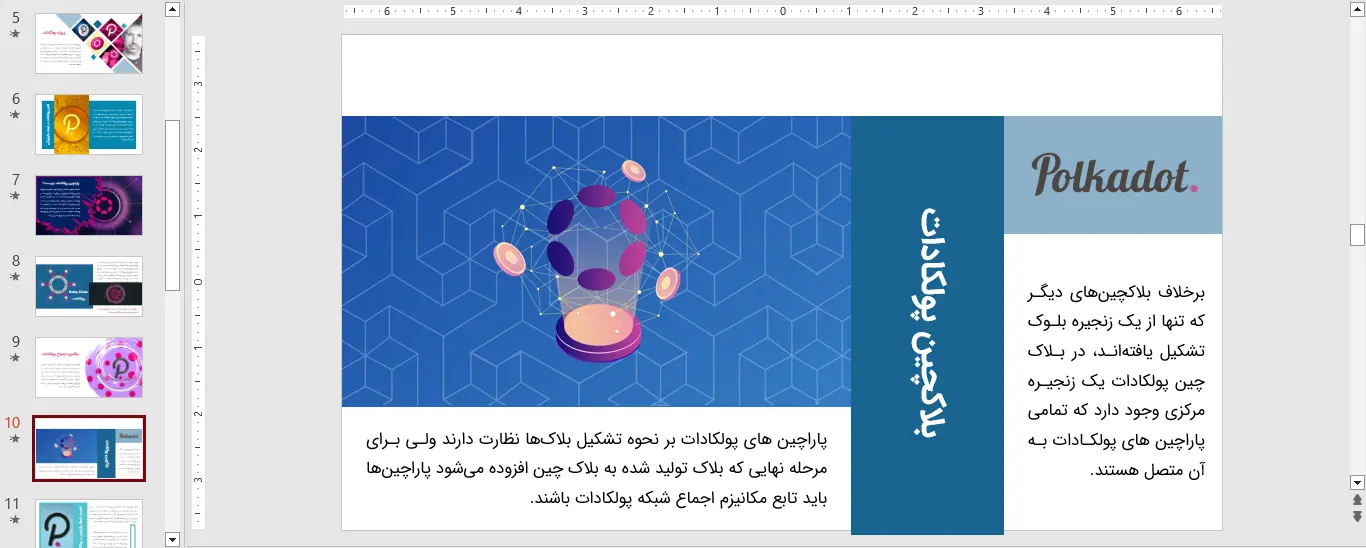Click slide number 7 label in the pane
The width and height of the screenshot is (1366, 548).
tap(15, 180)
